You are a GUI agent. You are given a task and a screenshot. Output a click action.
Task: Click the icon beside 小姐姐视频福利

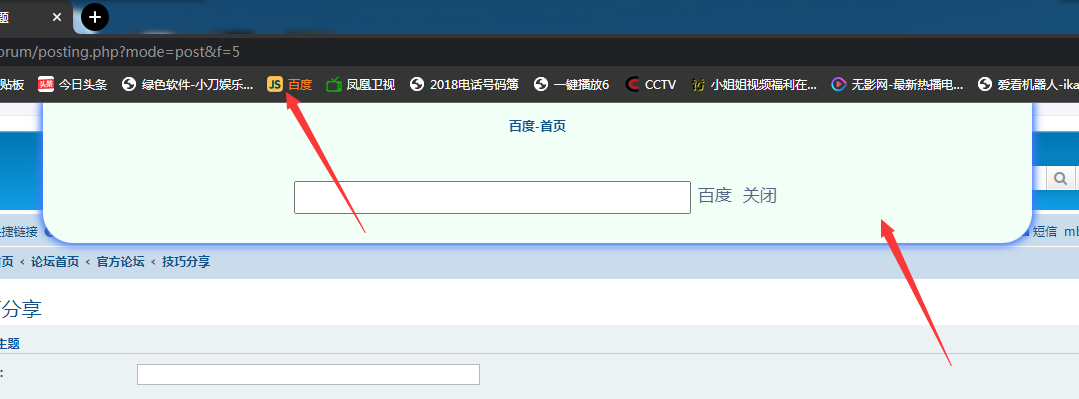coord(698,85)
